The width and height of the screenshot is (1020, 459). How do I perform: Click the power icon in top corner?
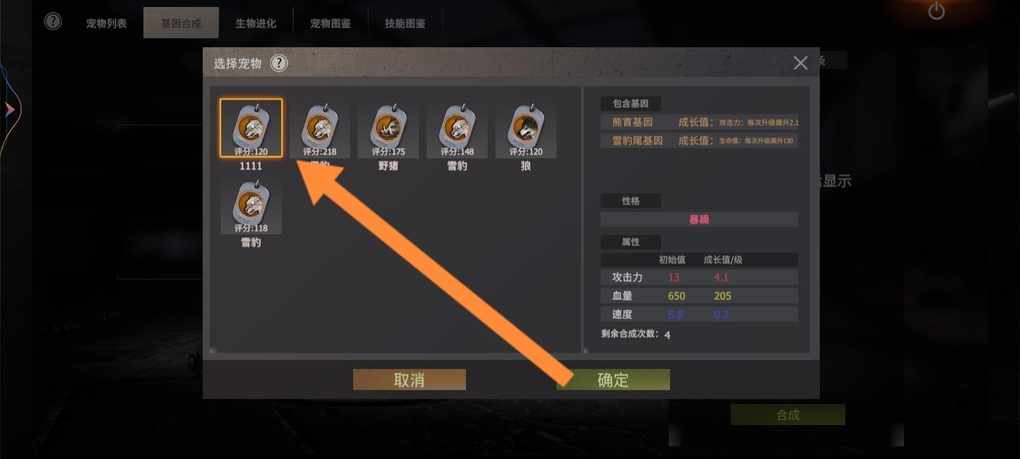click(936, 11)
